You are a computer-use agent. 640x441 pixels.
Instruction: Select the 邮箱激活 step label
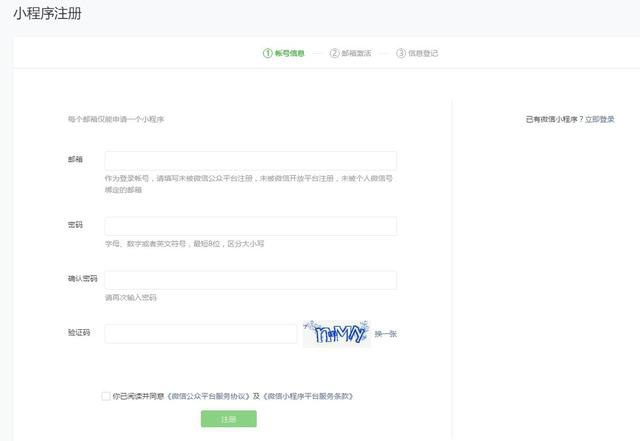[x=356, y=53]
